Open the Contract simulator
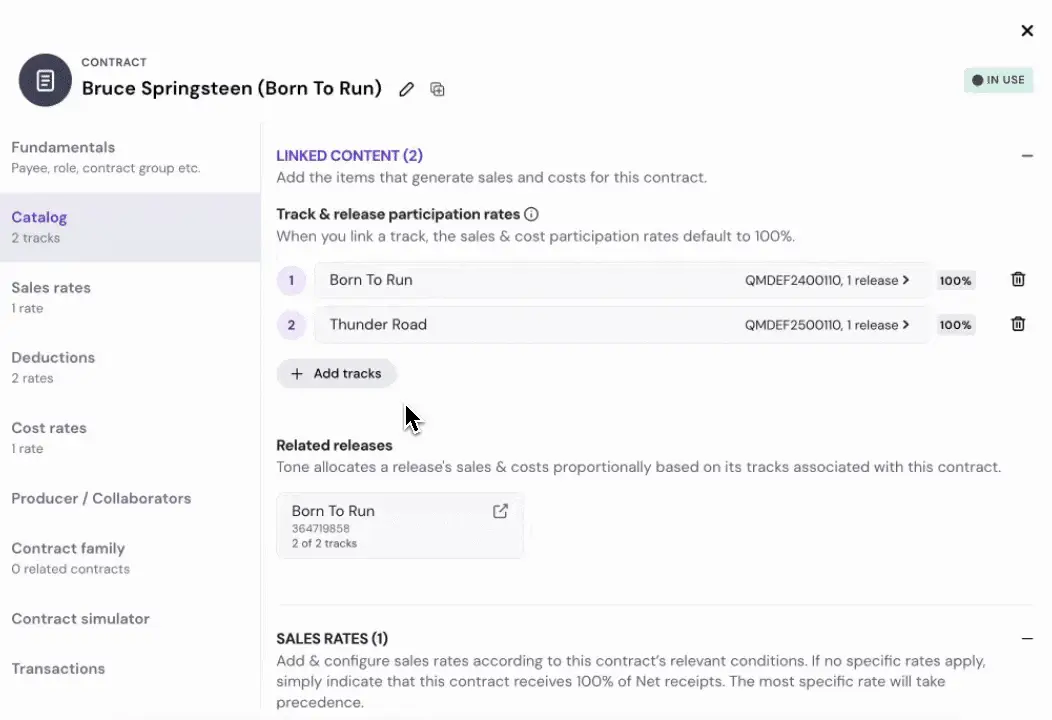The width and height of the screenshot is (1052, 720). point(130,619)
